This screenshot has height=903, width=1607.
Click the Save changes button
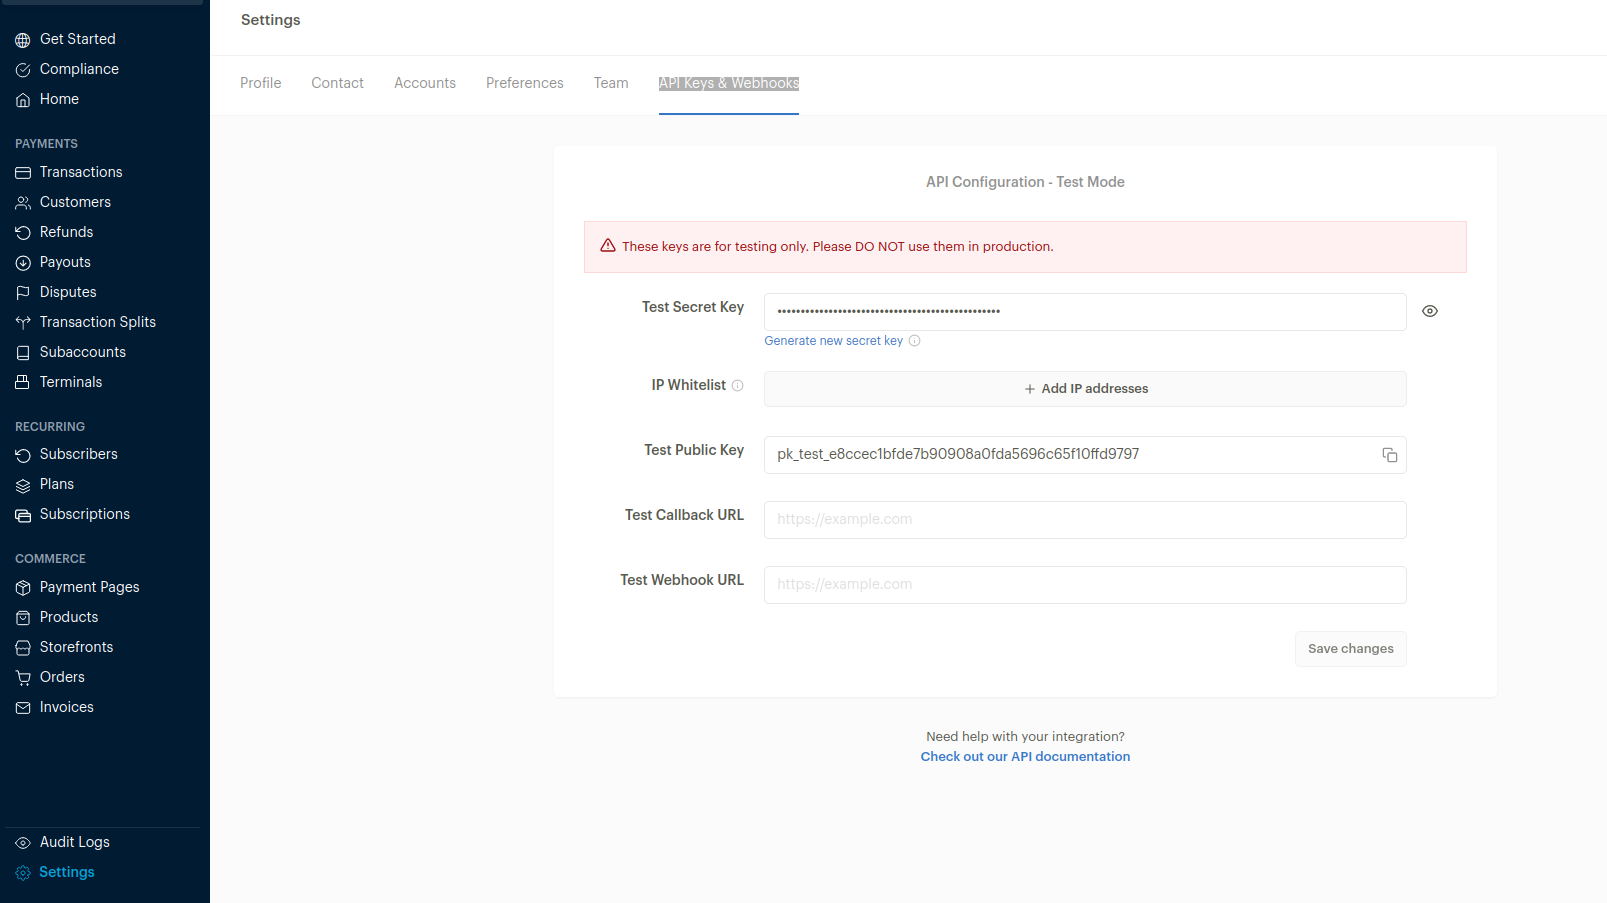[x=1350, y=648]
